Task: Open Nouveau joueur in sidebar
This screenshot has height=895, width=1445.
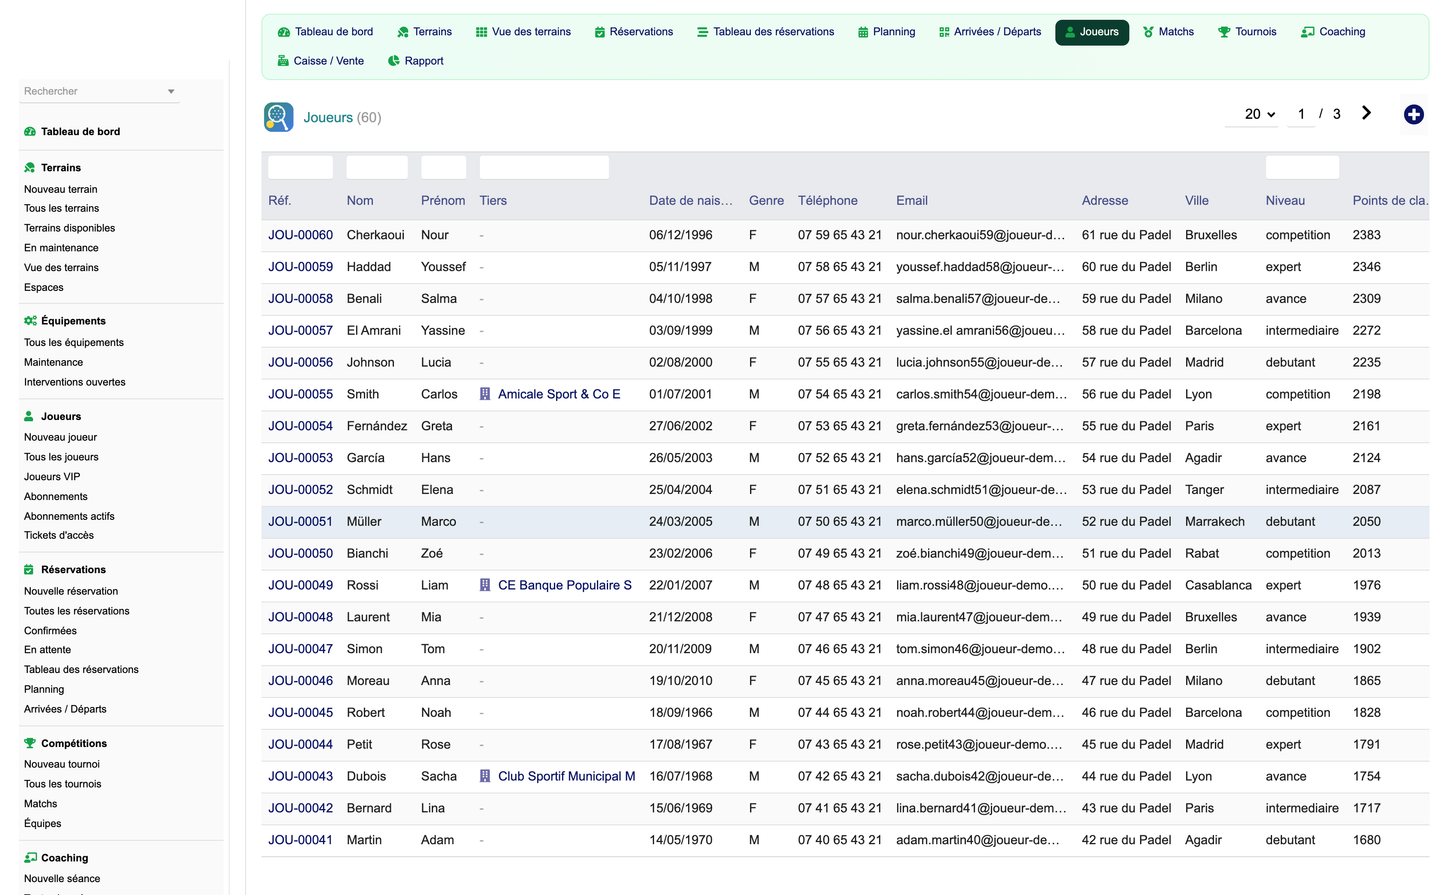Action: pos(61,438)
